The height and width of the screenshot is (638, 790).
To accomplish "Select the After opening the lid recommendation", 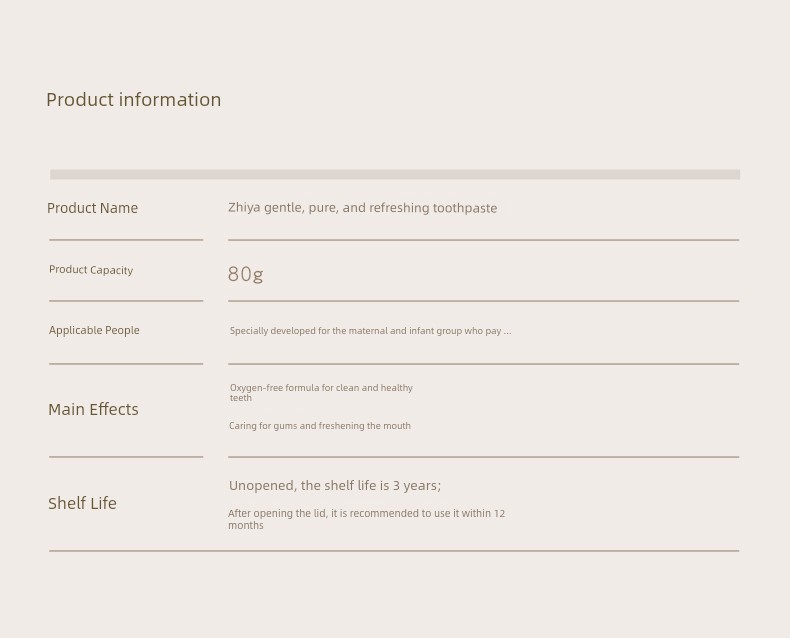I will (366, 519).
